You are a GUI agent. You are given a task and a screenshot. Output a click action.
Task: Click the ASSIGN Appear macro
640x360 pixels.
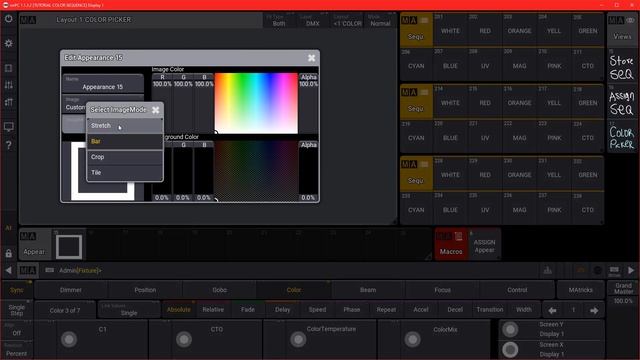(484, 245)
